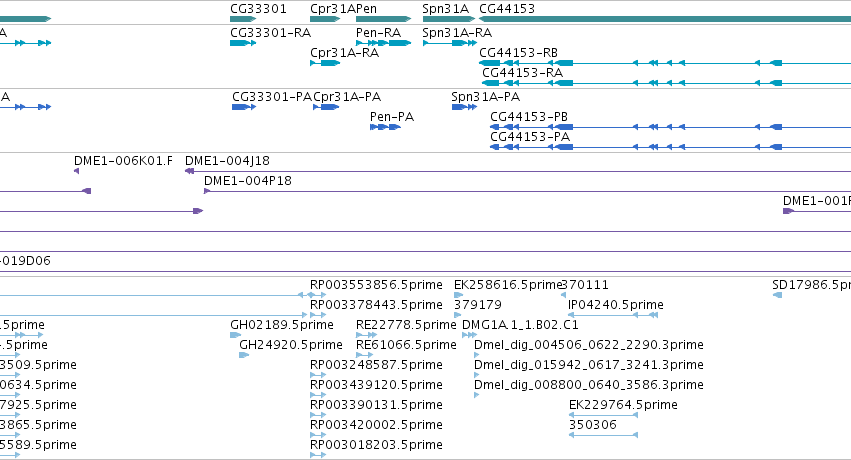The height and width of the screenshot is (460, 851).
Task: Select the Cpr31A gene label
Action: 333,9
